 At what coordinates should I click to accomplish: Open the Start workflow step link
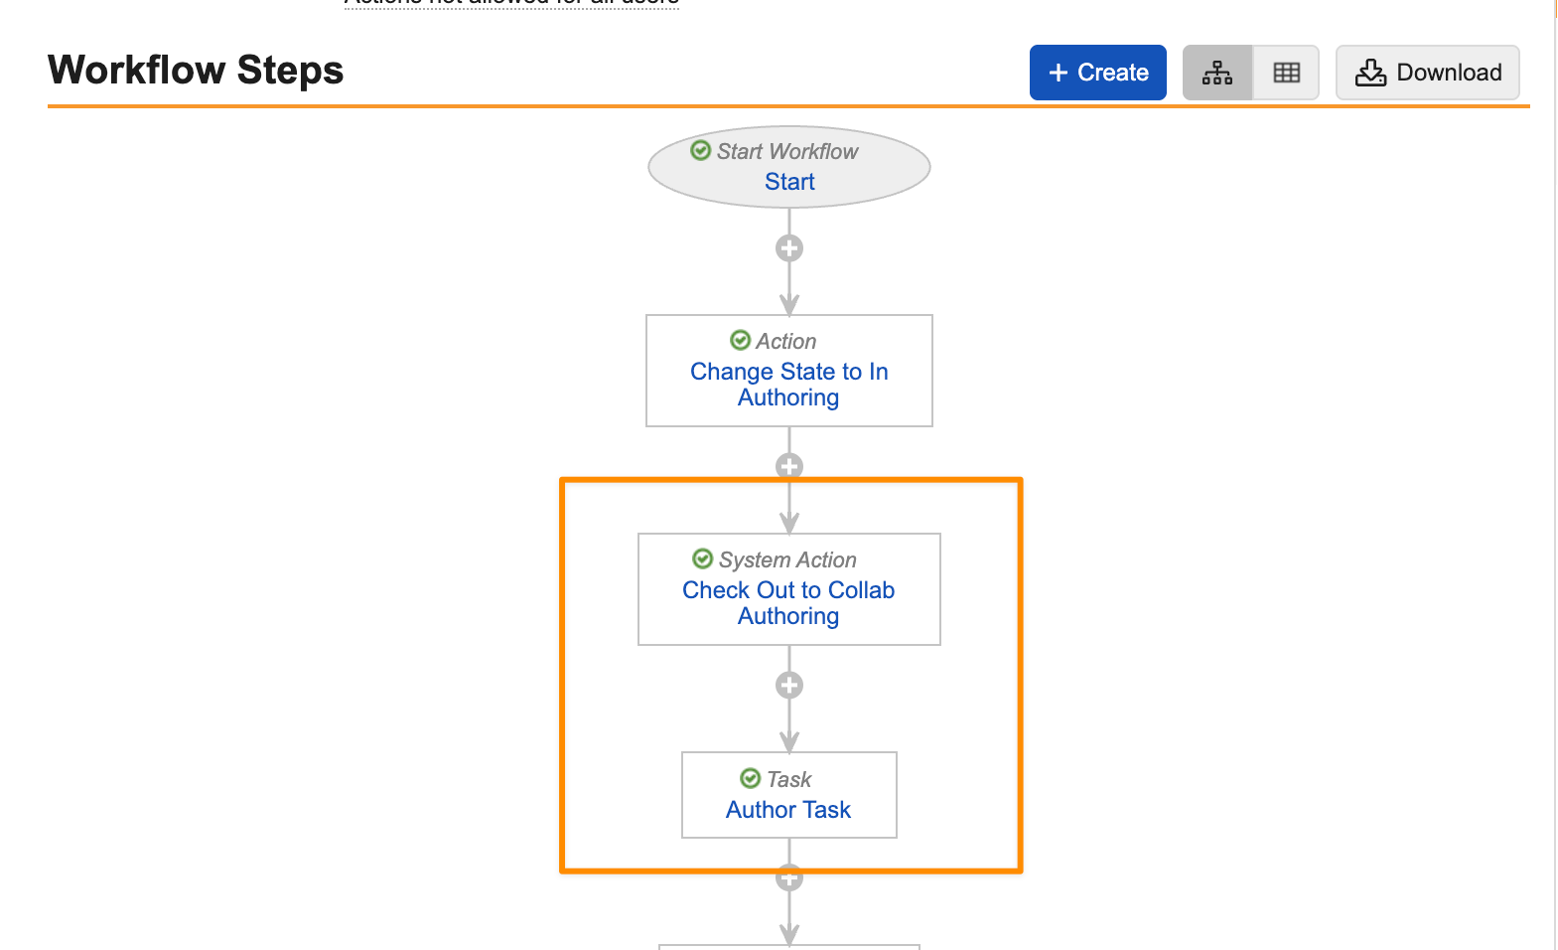coord(789,182)
